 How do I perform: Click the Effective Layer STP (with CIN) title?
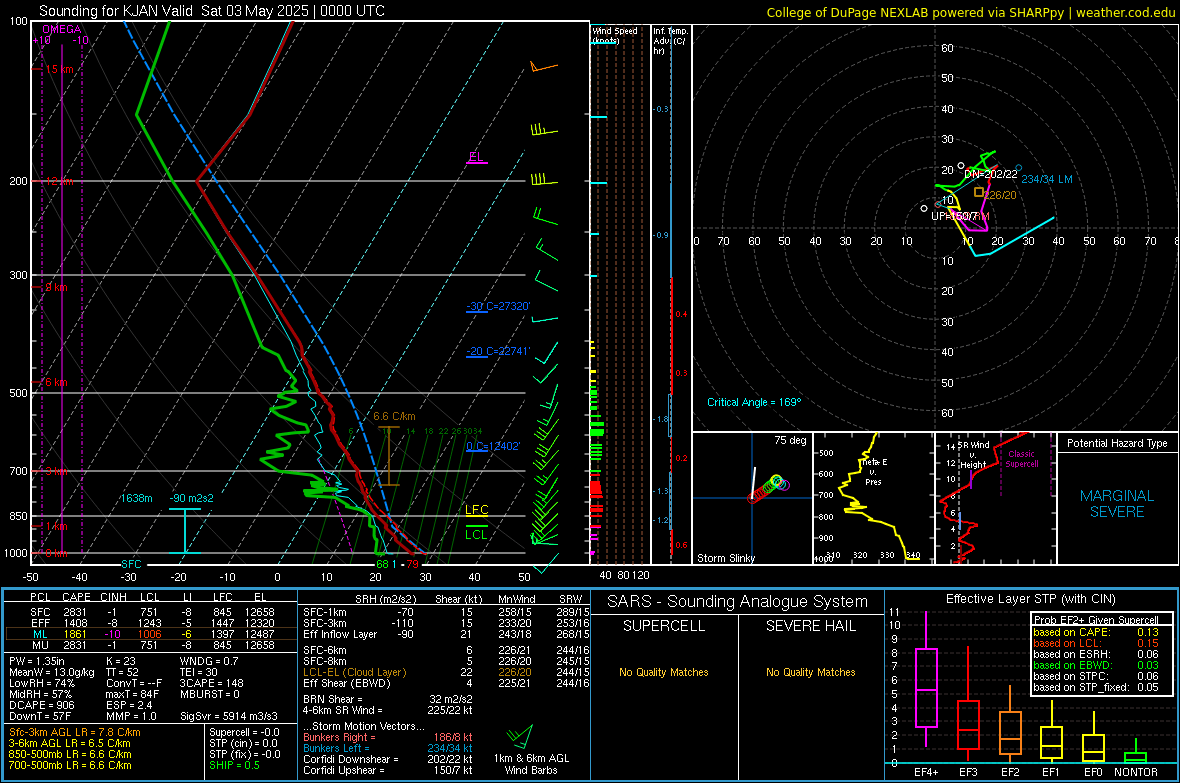tap(1030, 599)
